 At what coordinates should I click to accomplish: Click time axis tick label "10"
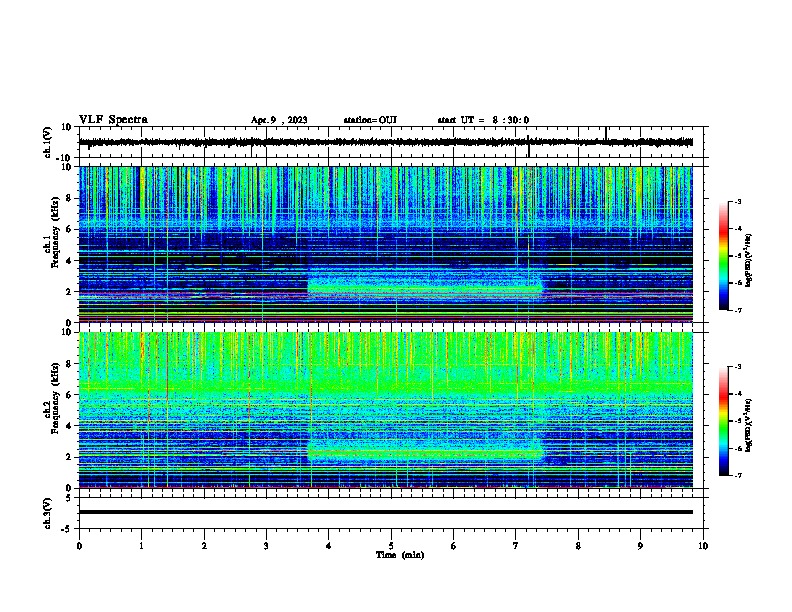703,546
